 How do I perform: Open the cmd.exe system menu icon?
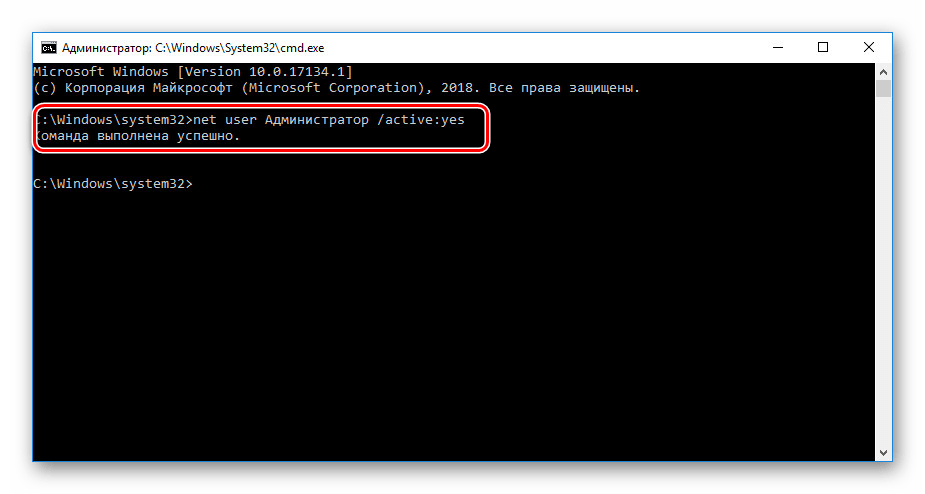[x=47, y=47]
